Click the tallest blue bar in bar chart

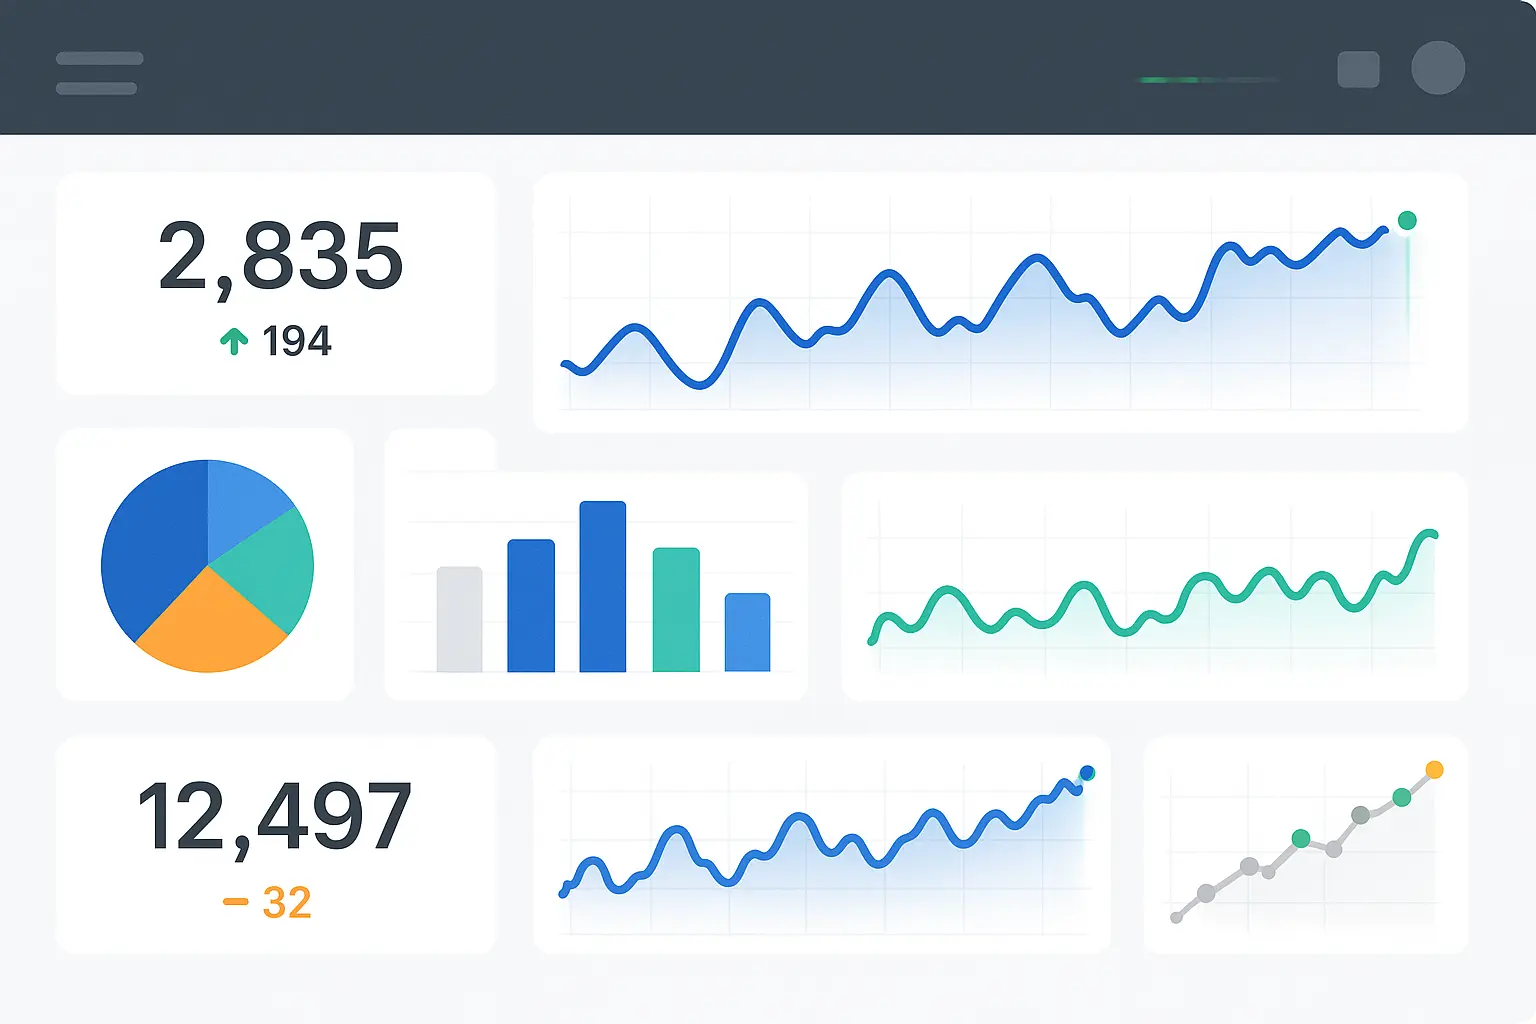(x=602, y=586)
